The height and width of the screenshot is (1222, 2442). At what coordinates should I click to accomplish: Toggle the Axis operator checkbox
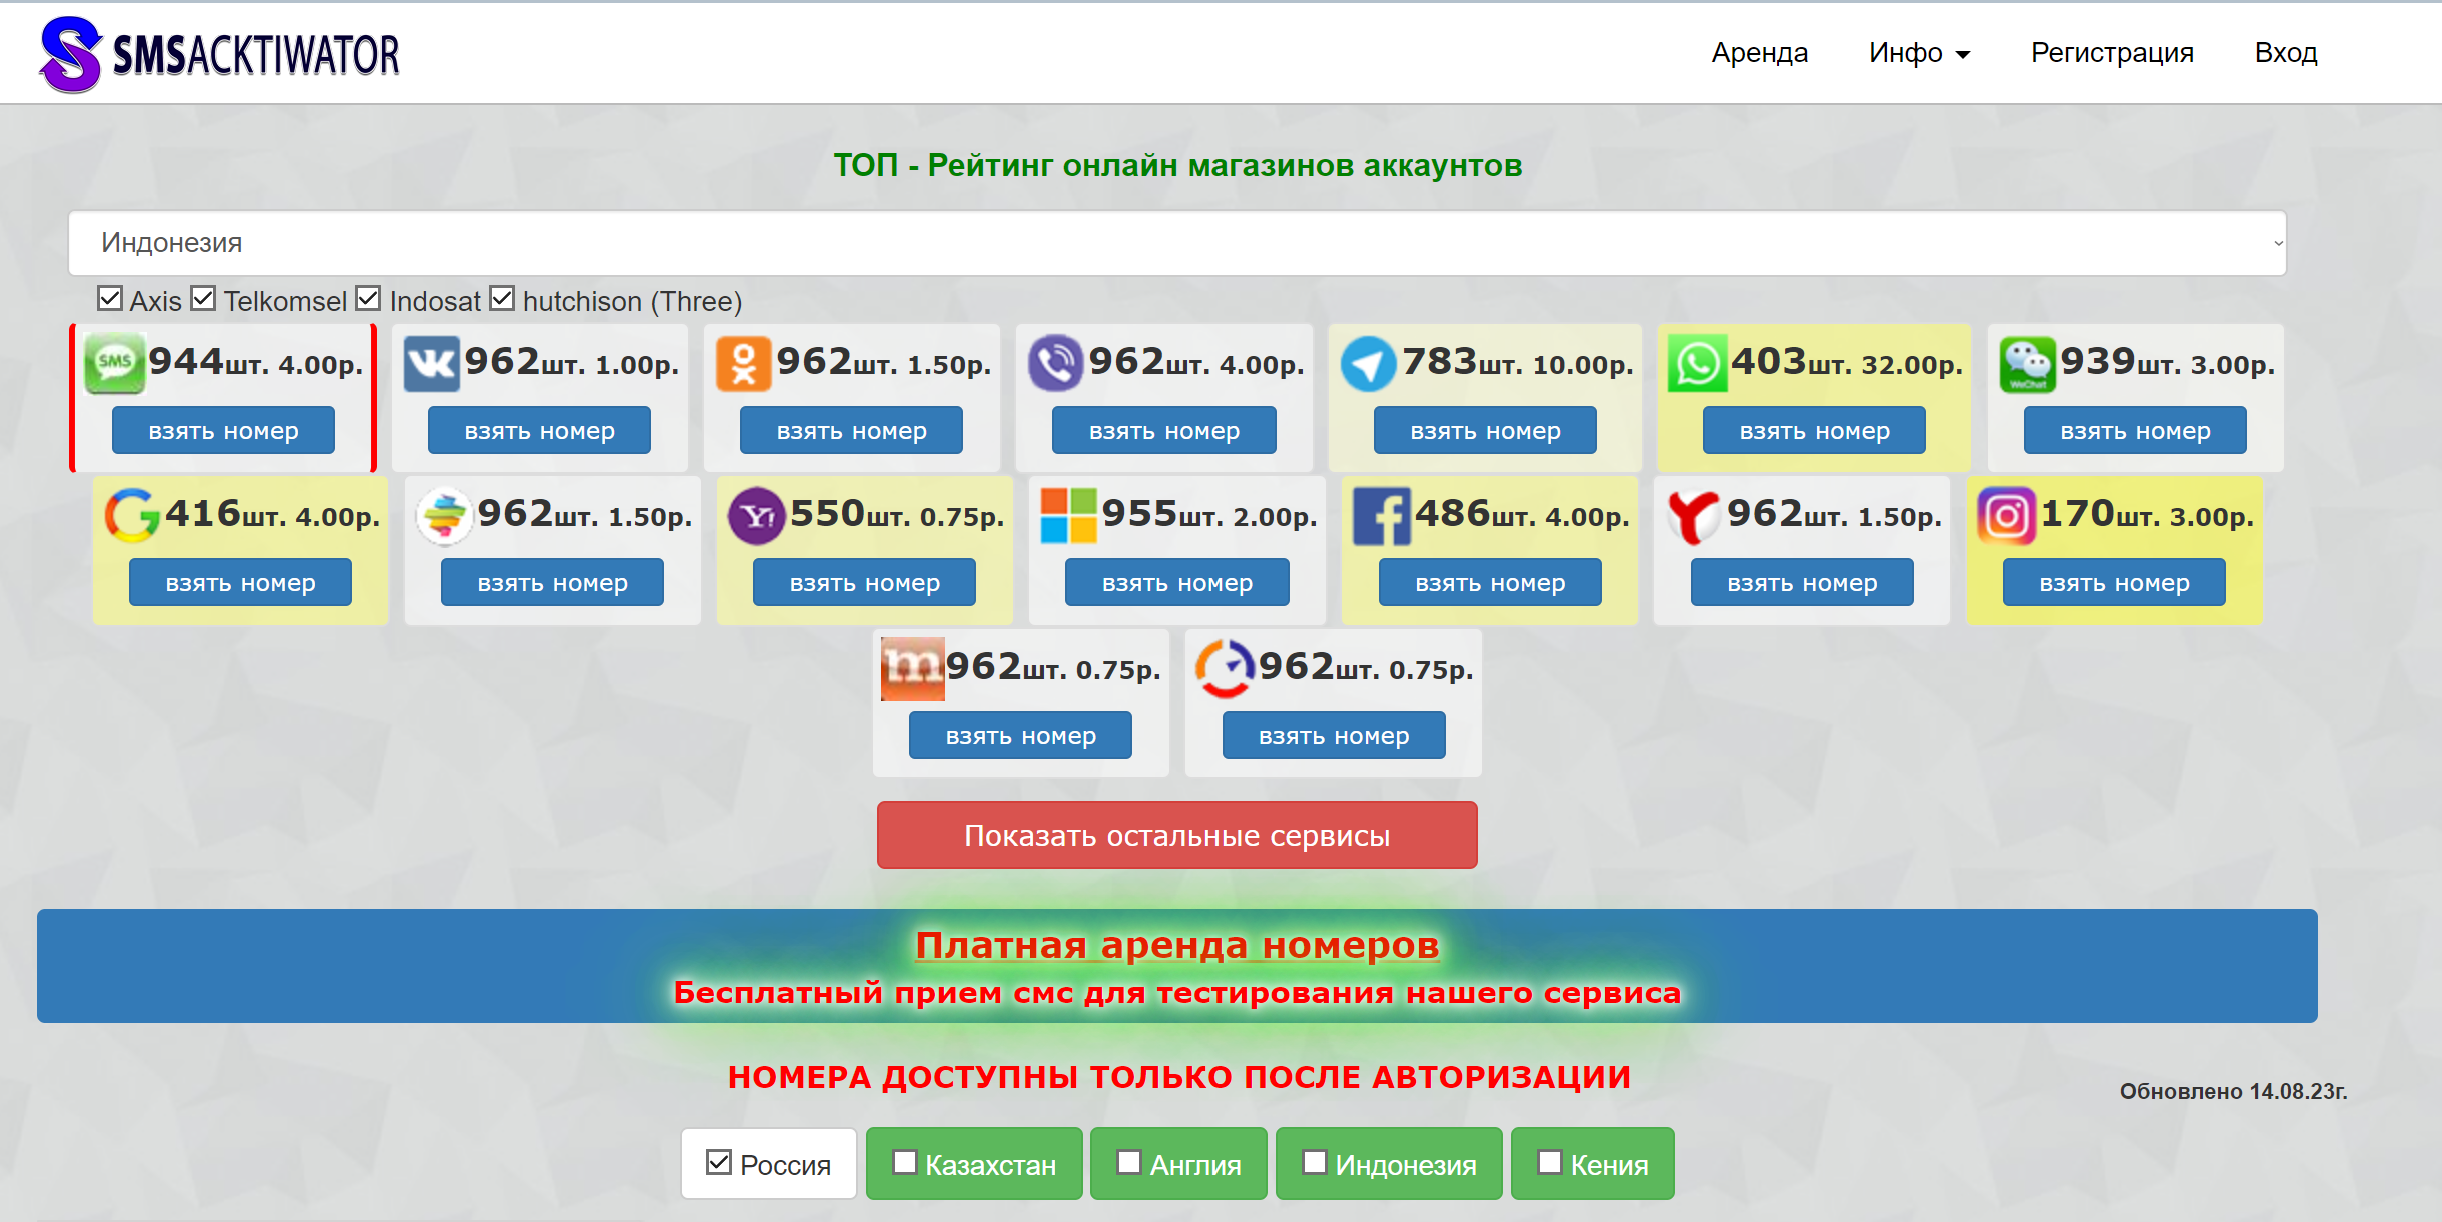tap(110, 298)
